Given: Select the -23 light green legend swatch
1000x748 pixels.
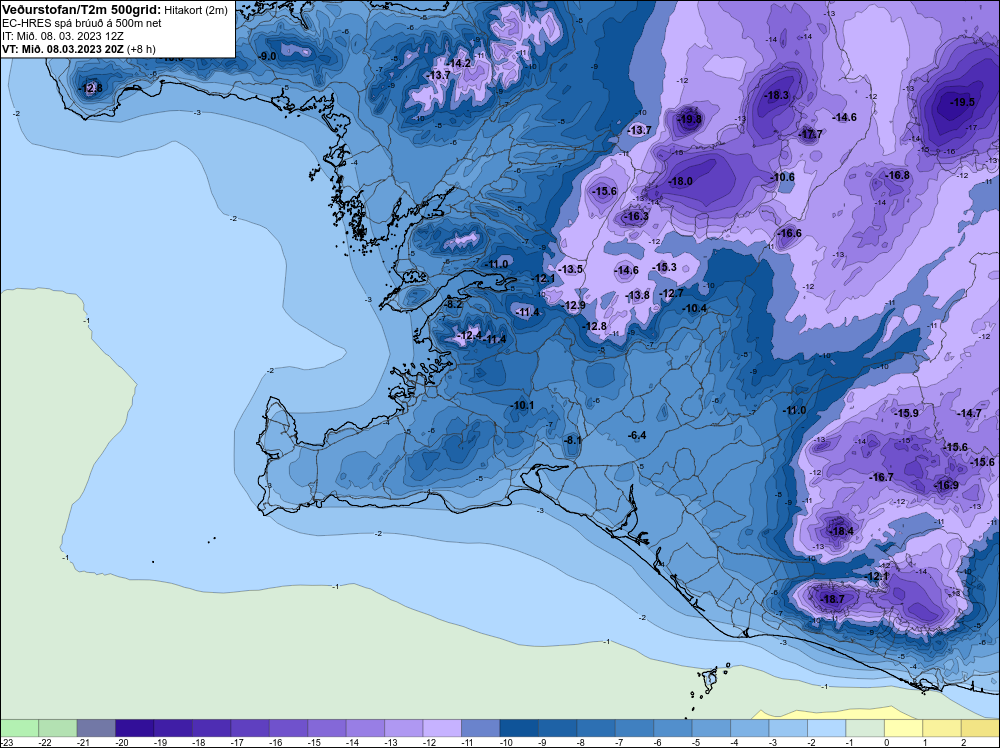Looking at the screenshot, I should (20, 728).
